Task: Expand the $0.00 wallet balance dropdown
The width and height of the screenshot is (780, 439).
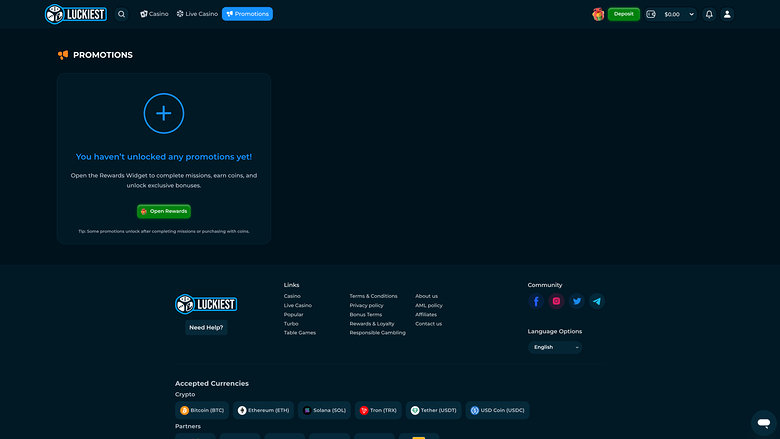Action: click(691, 14)
